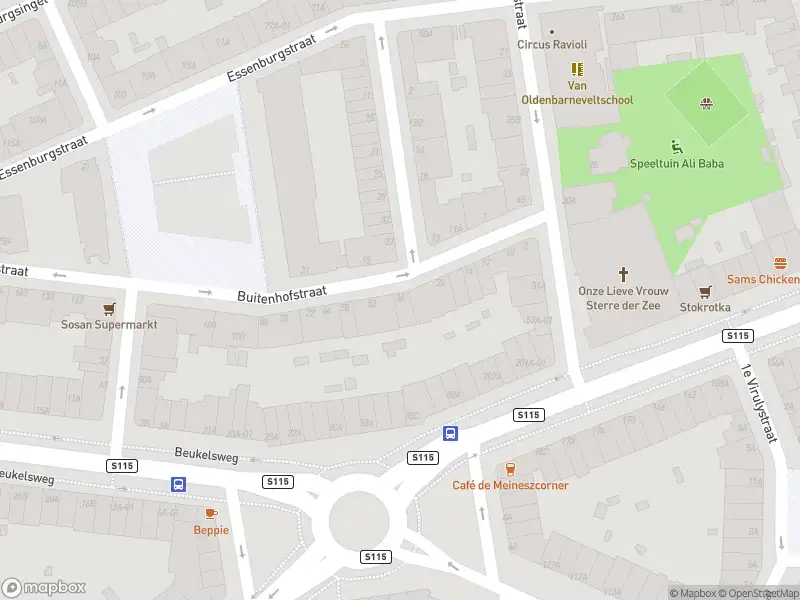Select the Sams Chicken burger icon
This screenshot has width=800, height=600.
coord(780,263)
